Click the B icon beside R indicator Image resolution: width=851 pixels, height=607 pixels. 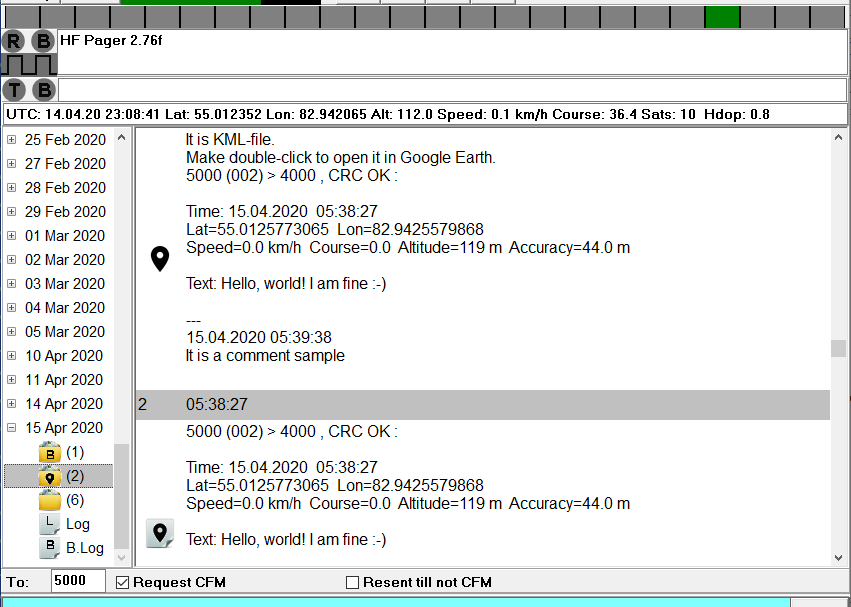coord(43,41)
